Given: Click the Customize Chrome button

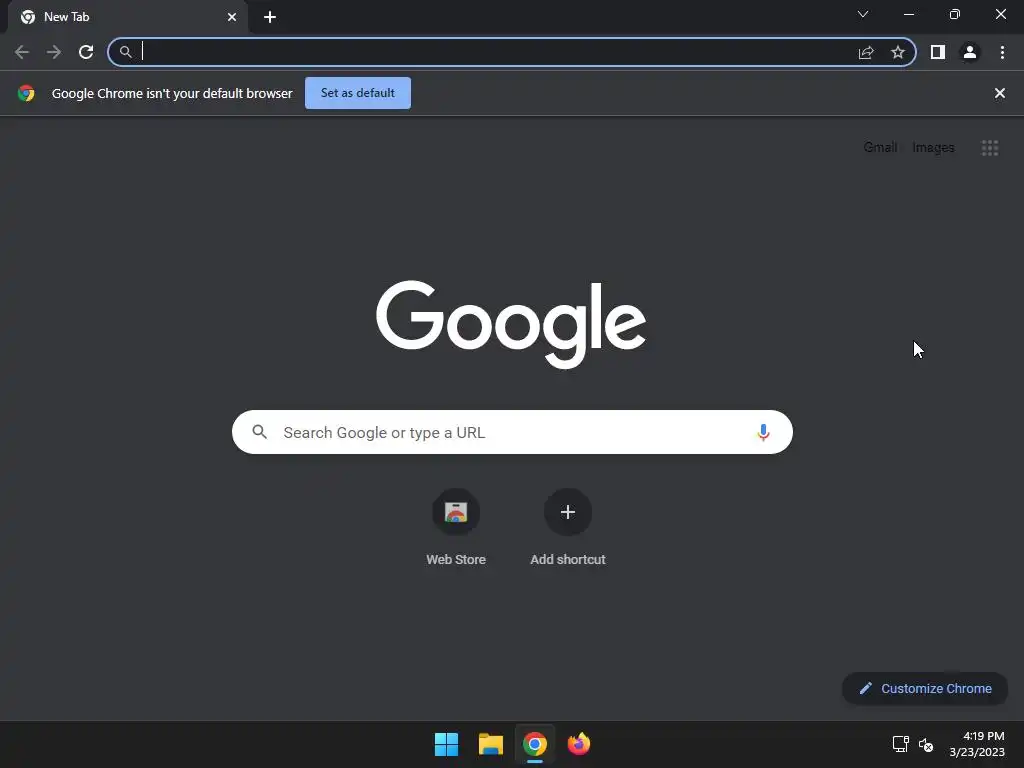Looking at the screenshot, I should [925, 688].
